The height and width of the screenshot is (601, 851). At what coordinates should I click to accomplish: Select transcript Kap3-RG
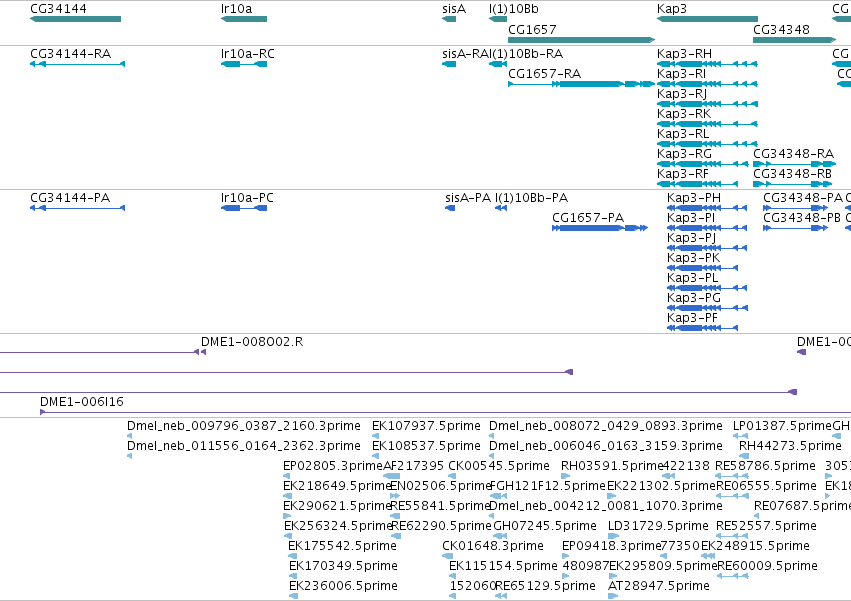(703, 164)
